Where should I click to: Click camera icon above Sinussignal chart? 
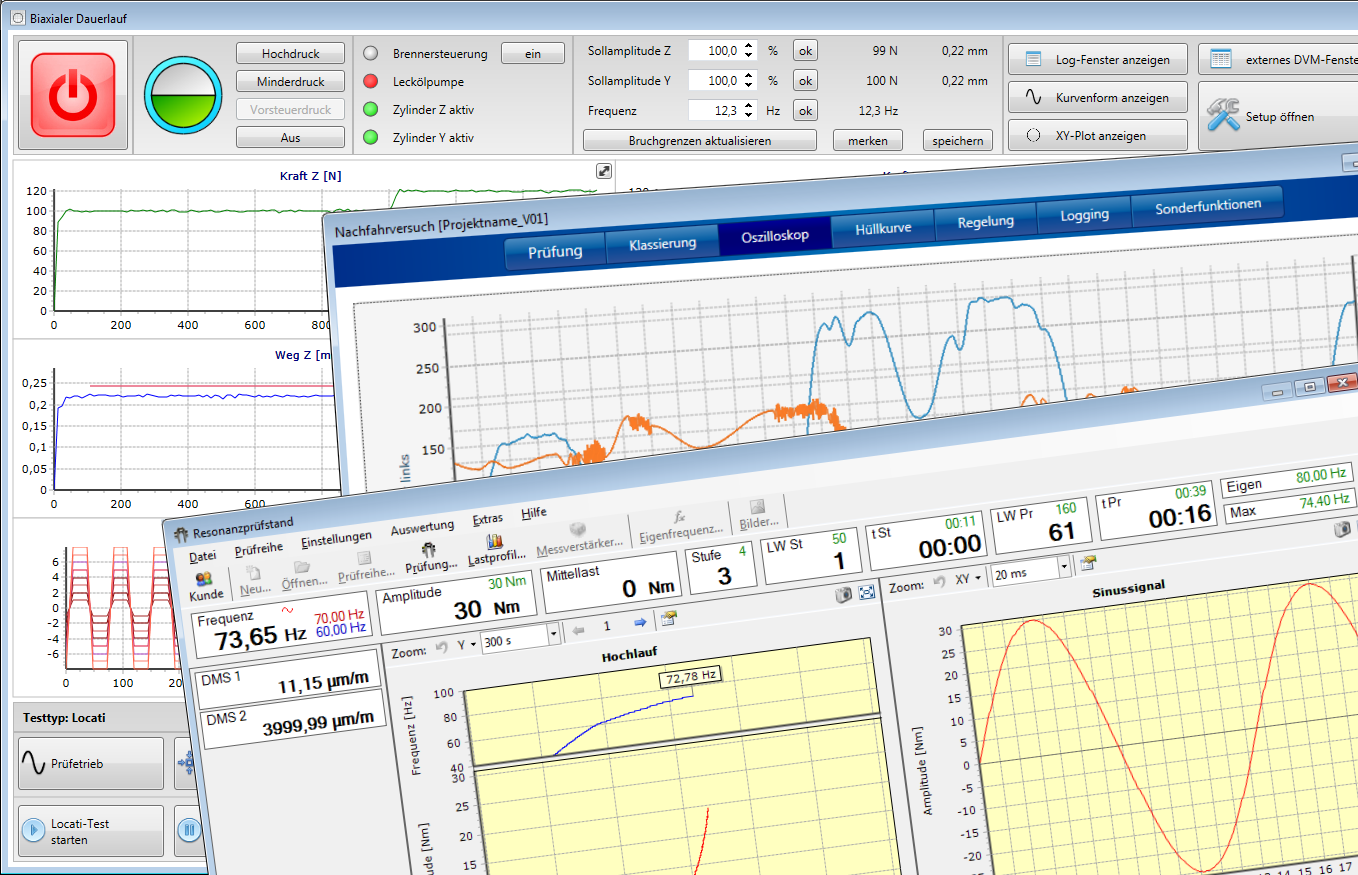(x=1343, y=530)
